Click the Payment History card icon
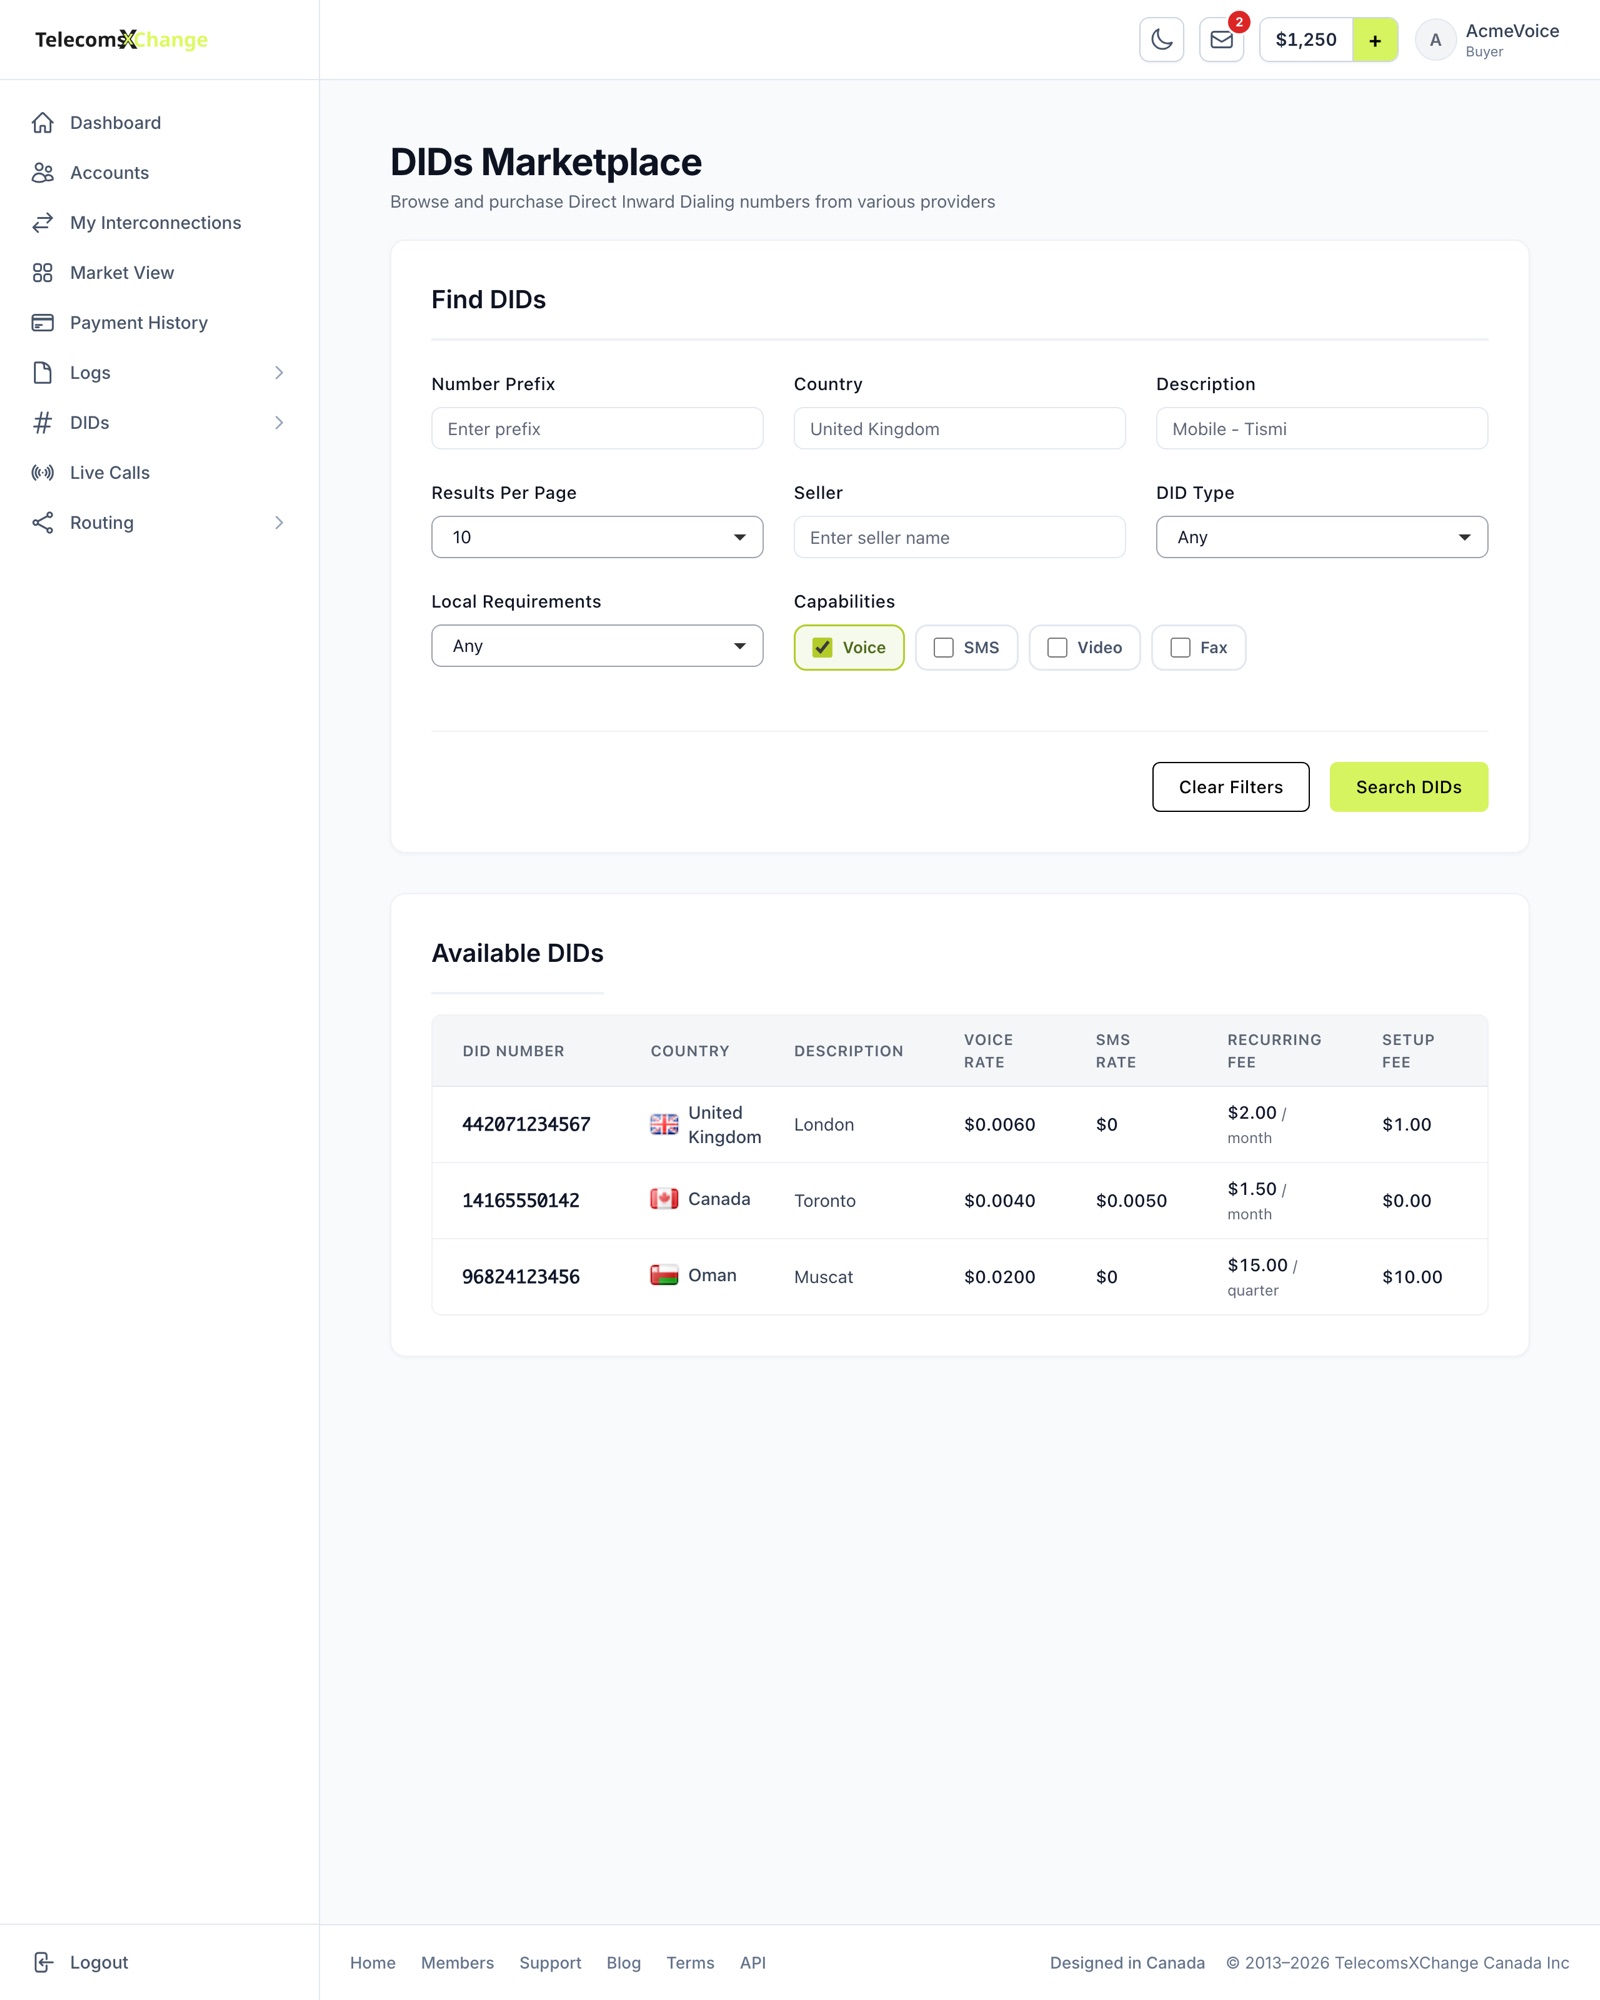The height and width of the screenshot is (2000, 1600). coord(42,323)
